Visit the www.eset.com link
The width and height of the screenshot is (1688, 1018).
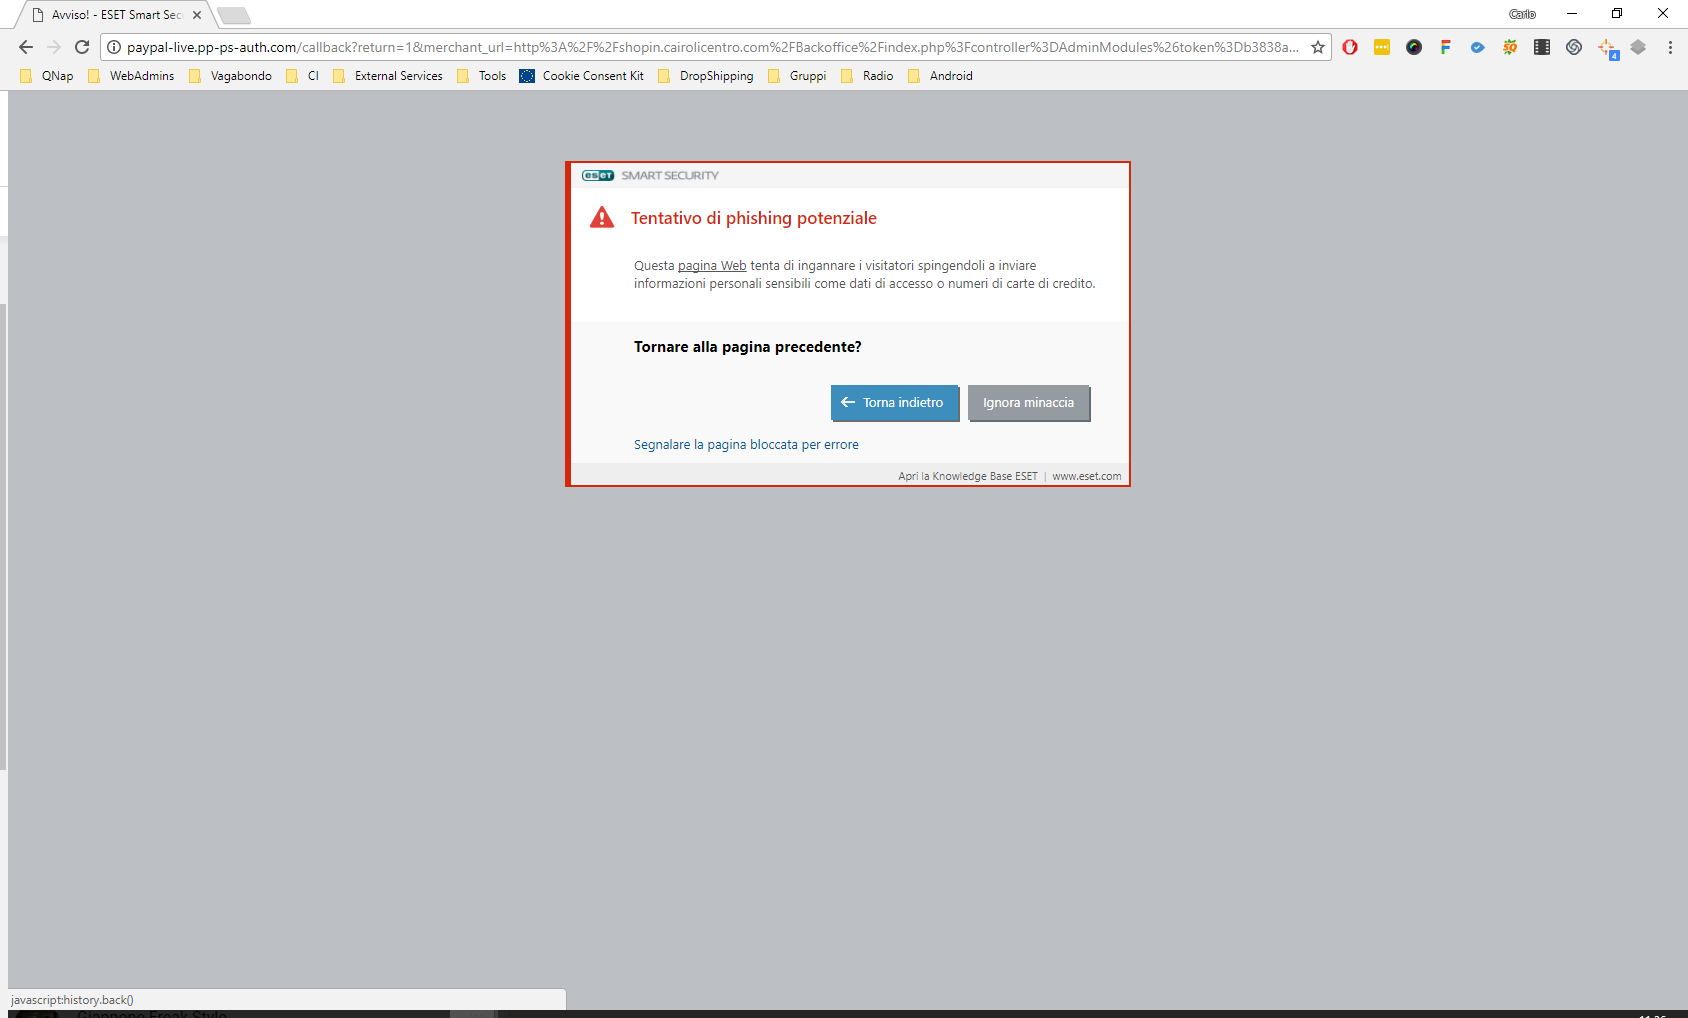point(1087,476)
